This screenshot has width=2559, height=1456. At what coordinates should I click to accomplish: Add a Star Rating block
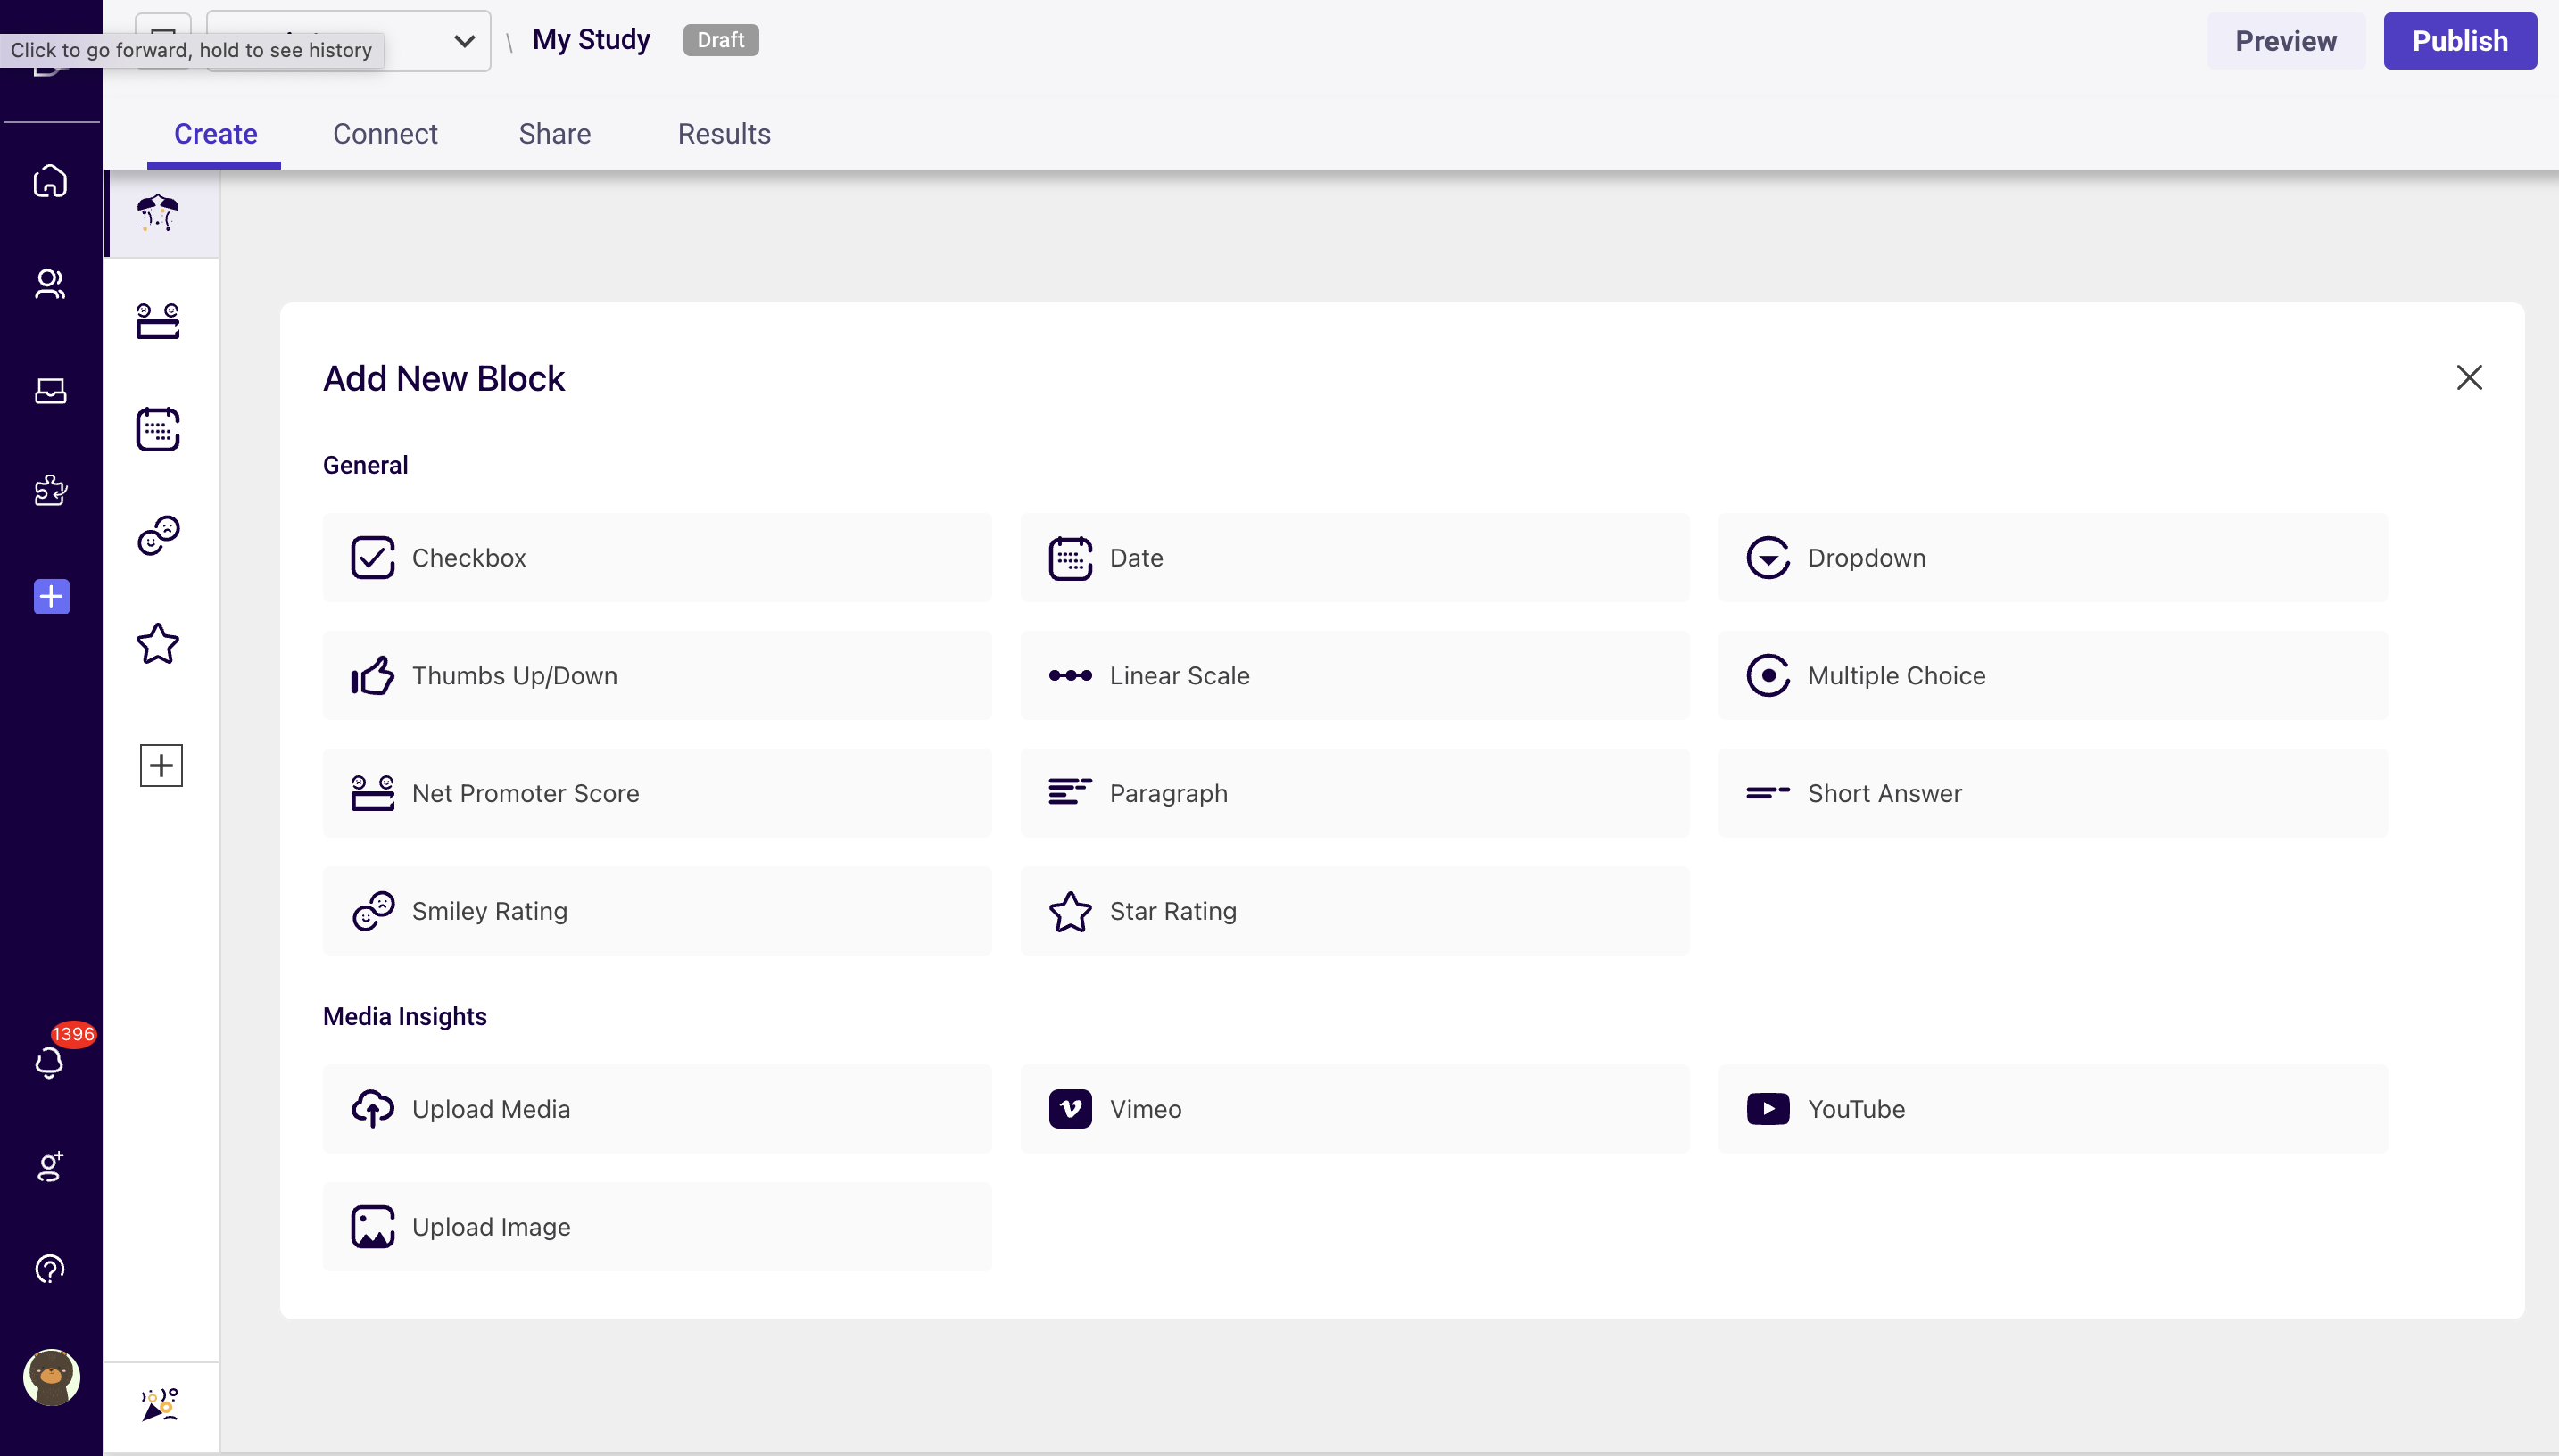[x=1355, y=911]
